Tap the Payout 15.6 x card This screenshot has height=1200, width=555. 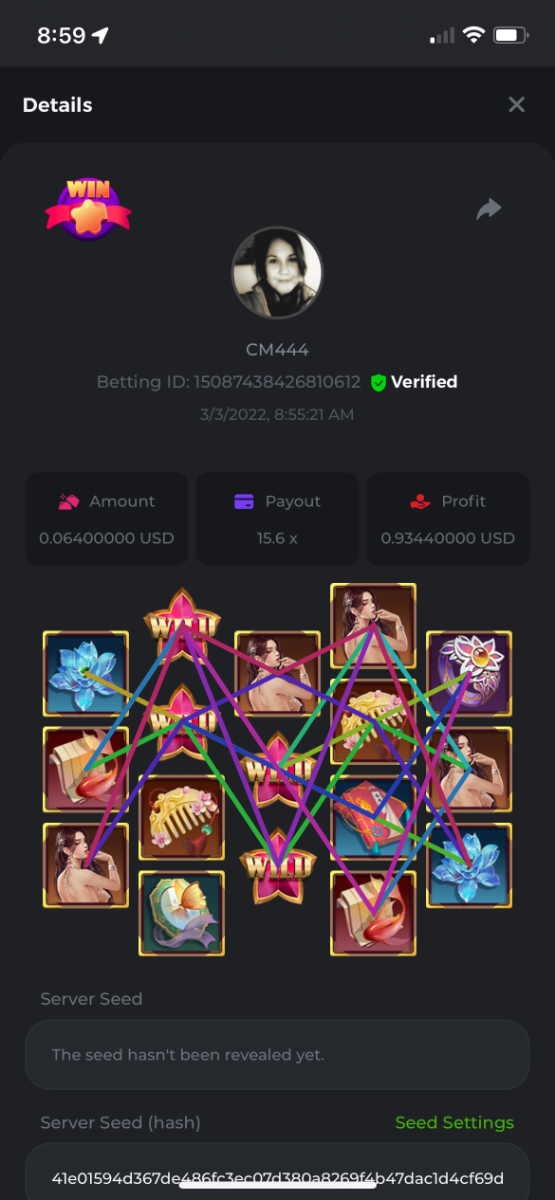277,519
